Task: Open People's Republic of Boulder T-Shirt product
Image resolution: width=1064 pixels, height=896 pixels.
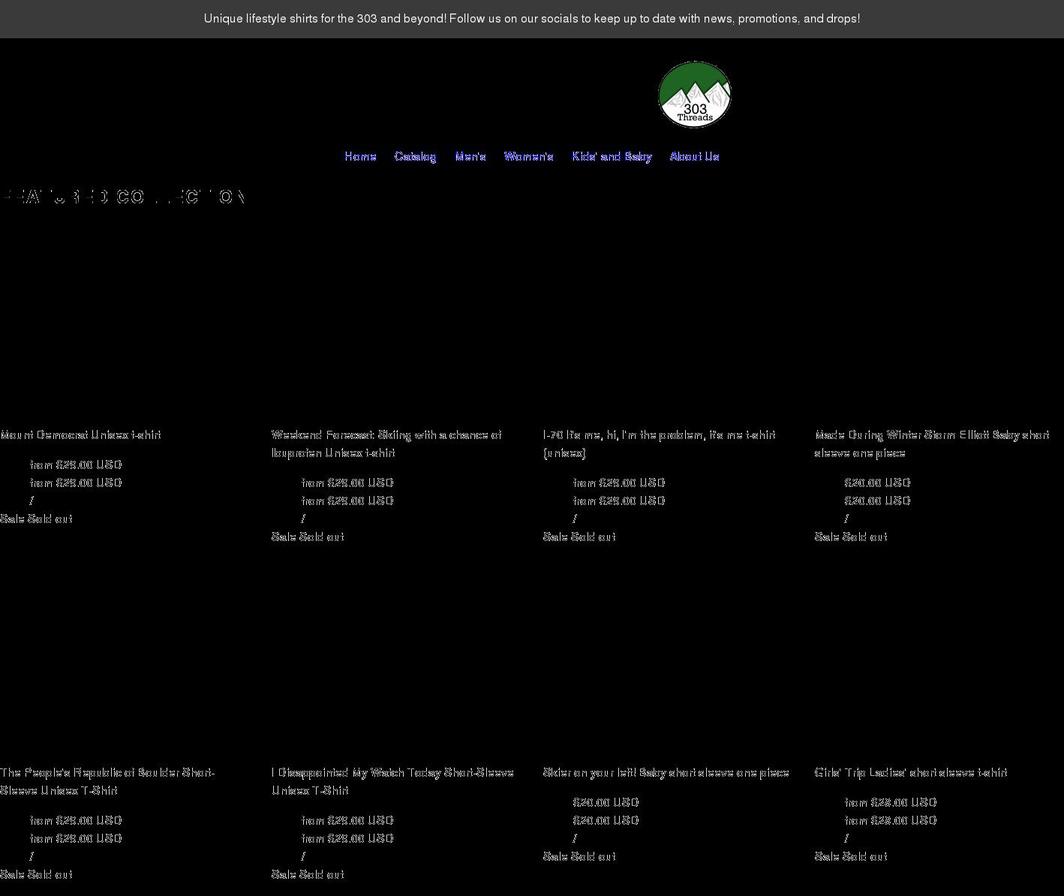Action: tap(107, 781)
